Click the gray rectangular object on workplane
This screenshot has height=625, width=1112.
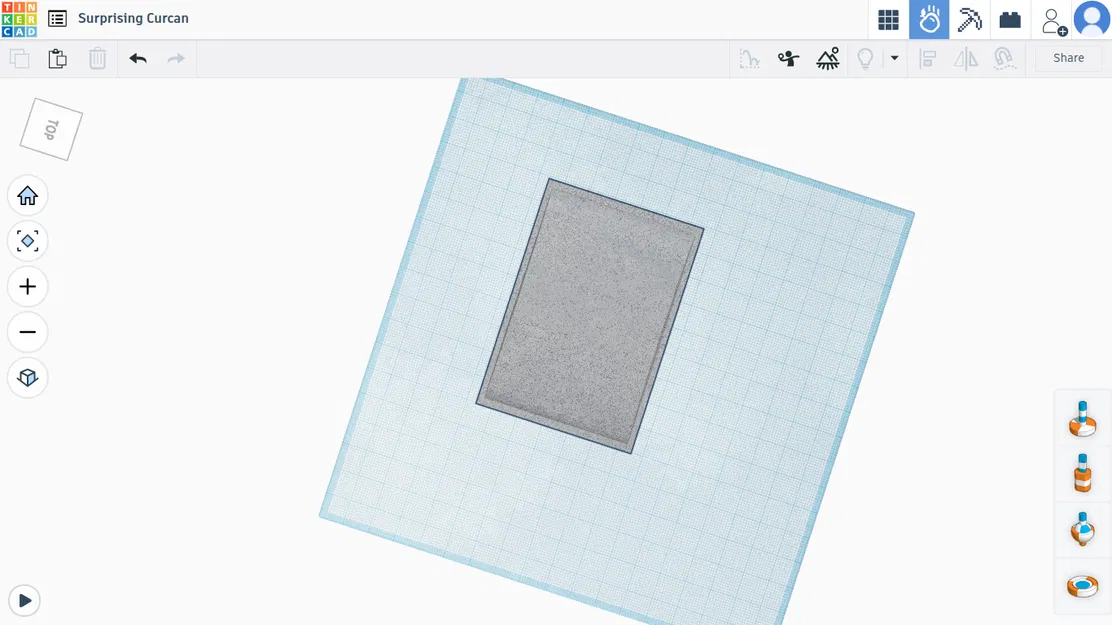[x=589, y=316]
